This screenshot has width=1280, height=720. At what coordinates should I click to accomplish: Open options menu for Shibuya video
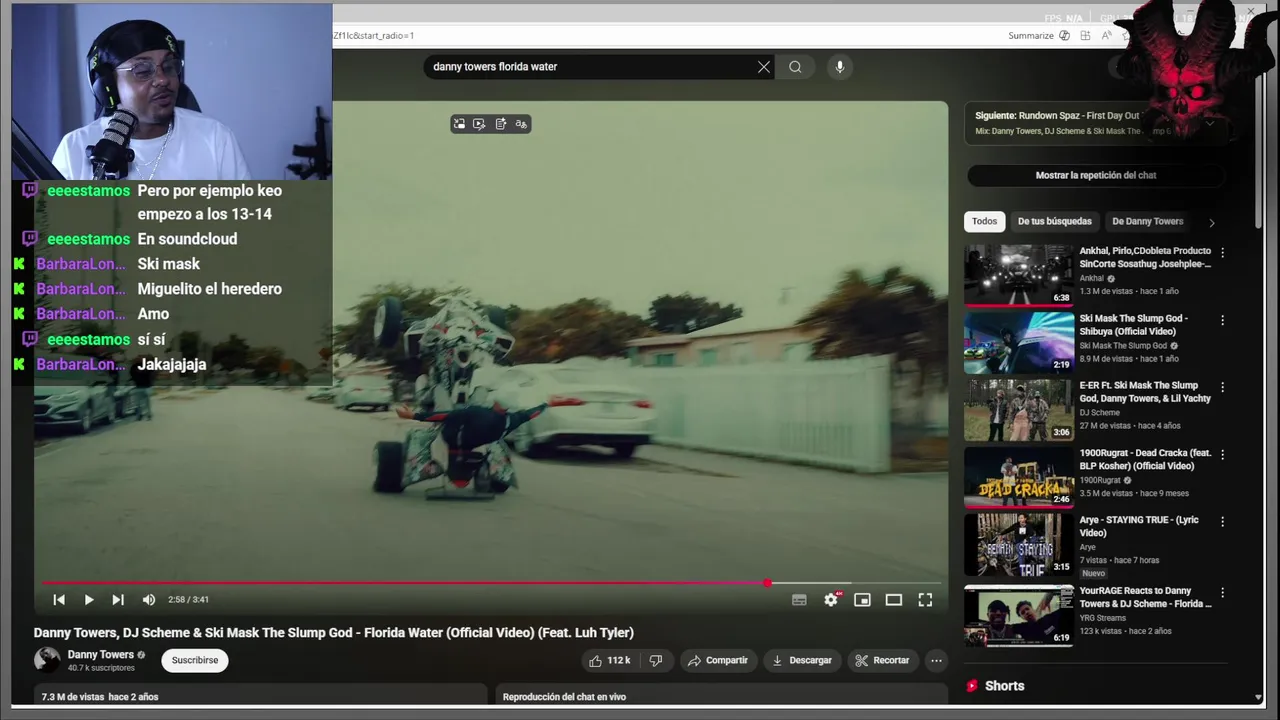coord(1222,320)
